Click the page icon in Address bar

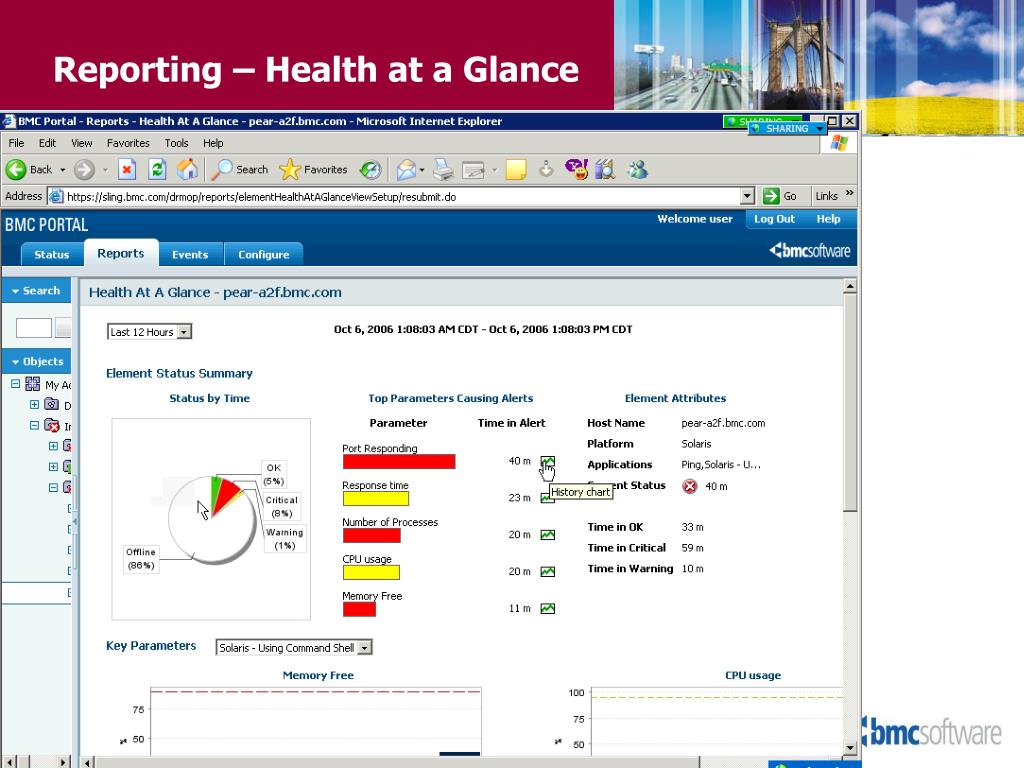57,196
